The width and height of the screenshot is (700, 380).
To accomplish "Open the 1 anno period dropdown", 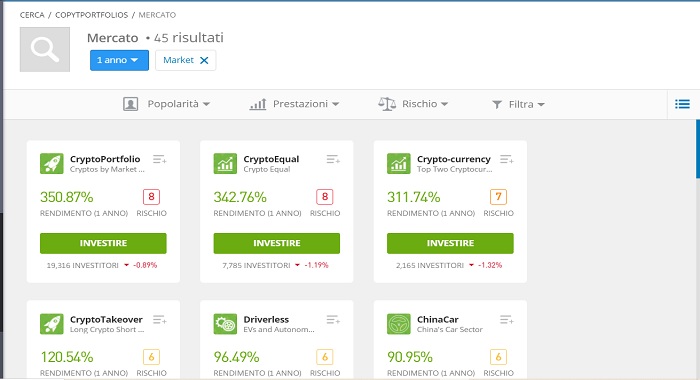I will tap(119, 60).
